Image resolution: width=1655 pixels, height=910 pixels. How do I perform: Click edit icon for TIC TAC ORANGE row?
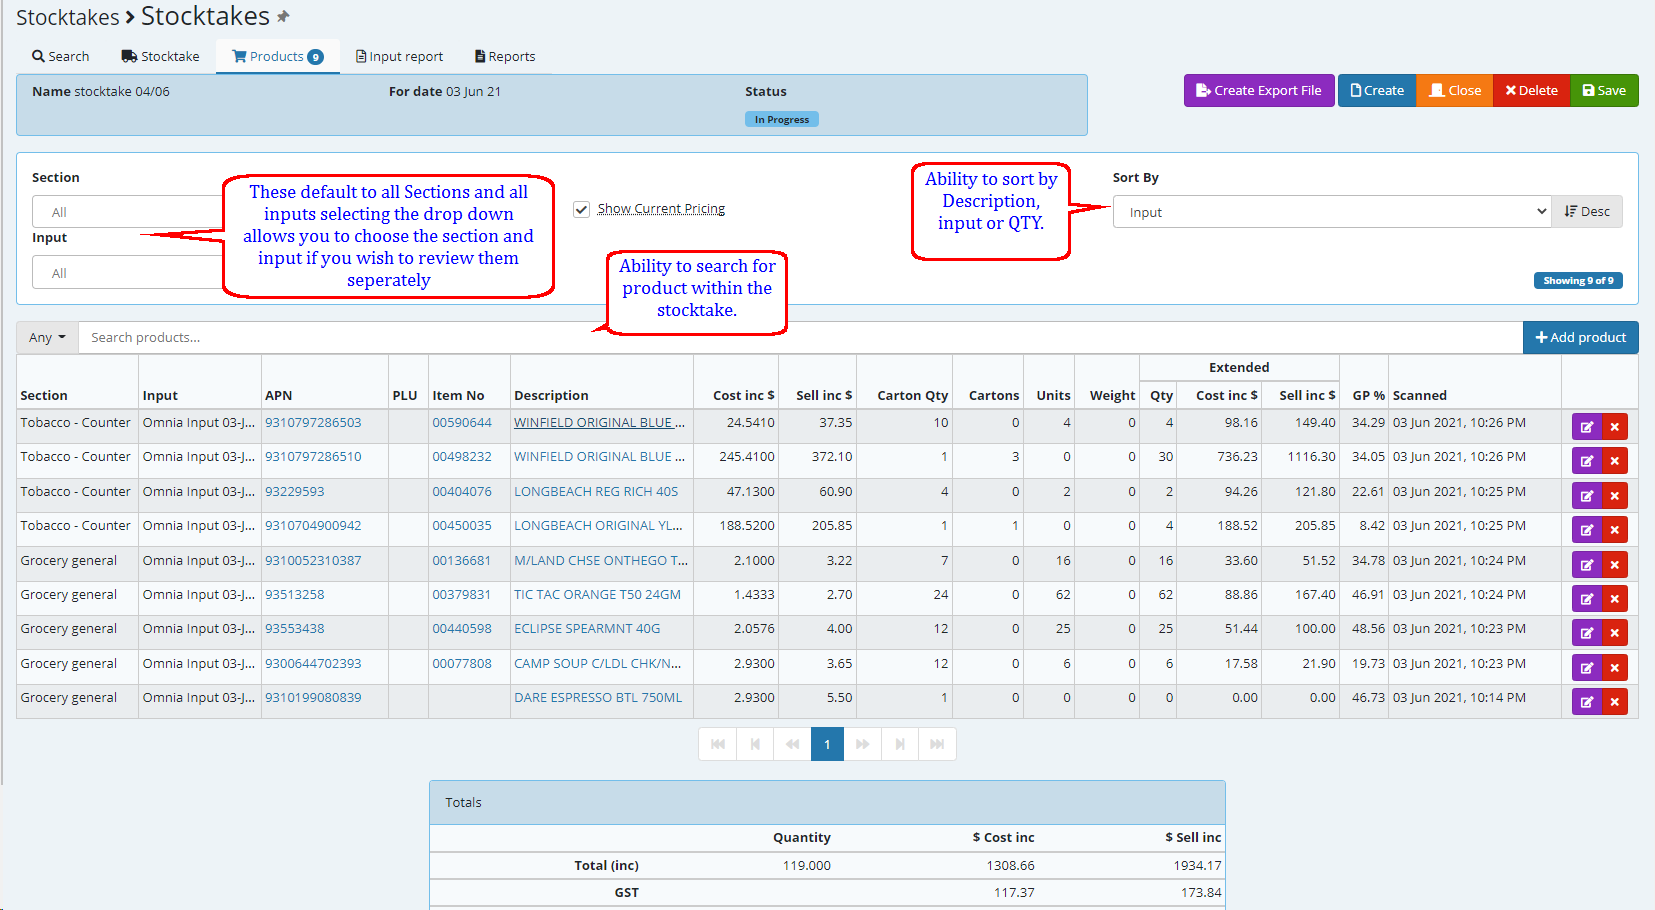(x=1586, y=599)
